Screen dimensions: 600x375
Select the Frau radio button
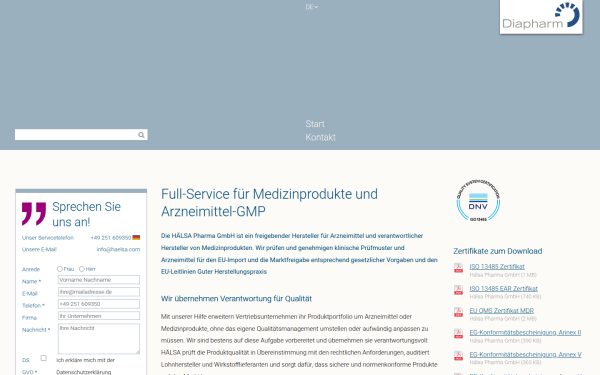(60, 269)
